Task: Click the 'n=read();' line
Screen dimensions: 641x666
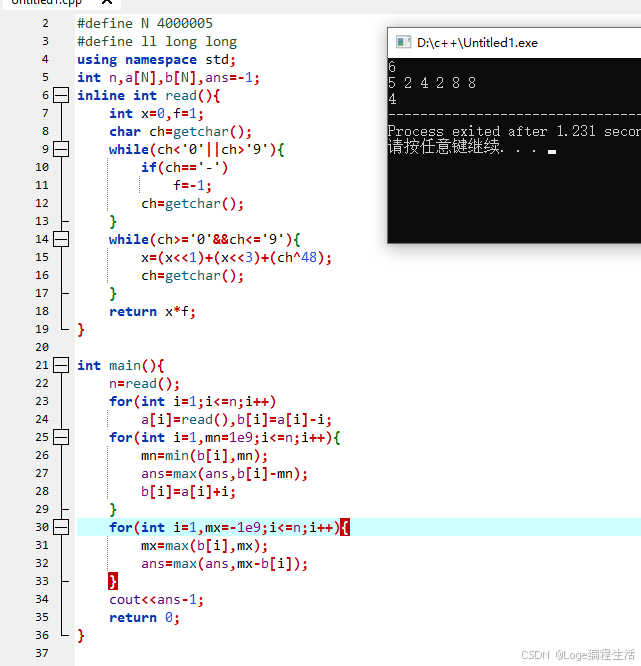Action: click(144, 384)
